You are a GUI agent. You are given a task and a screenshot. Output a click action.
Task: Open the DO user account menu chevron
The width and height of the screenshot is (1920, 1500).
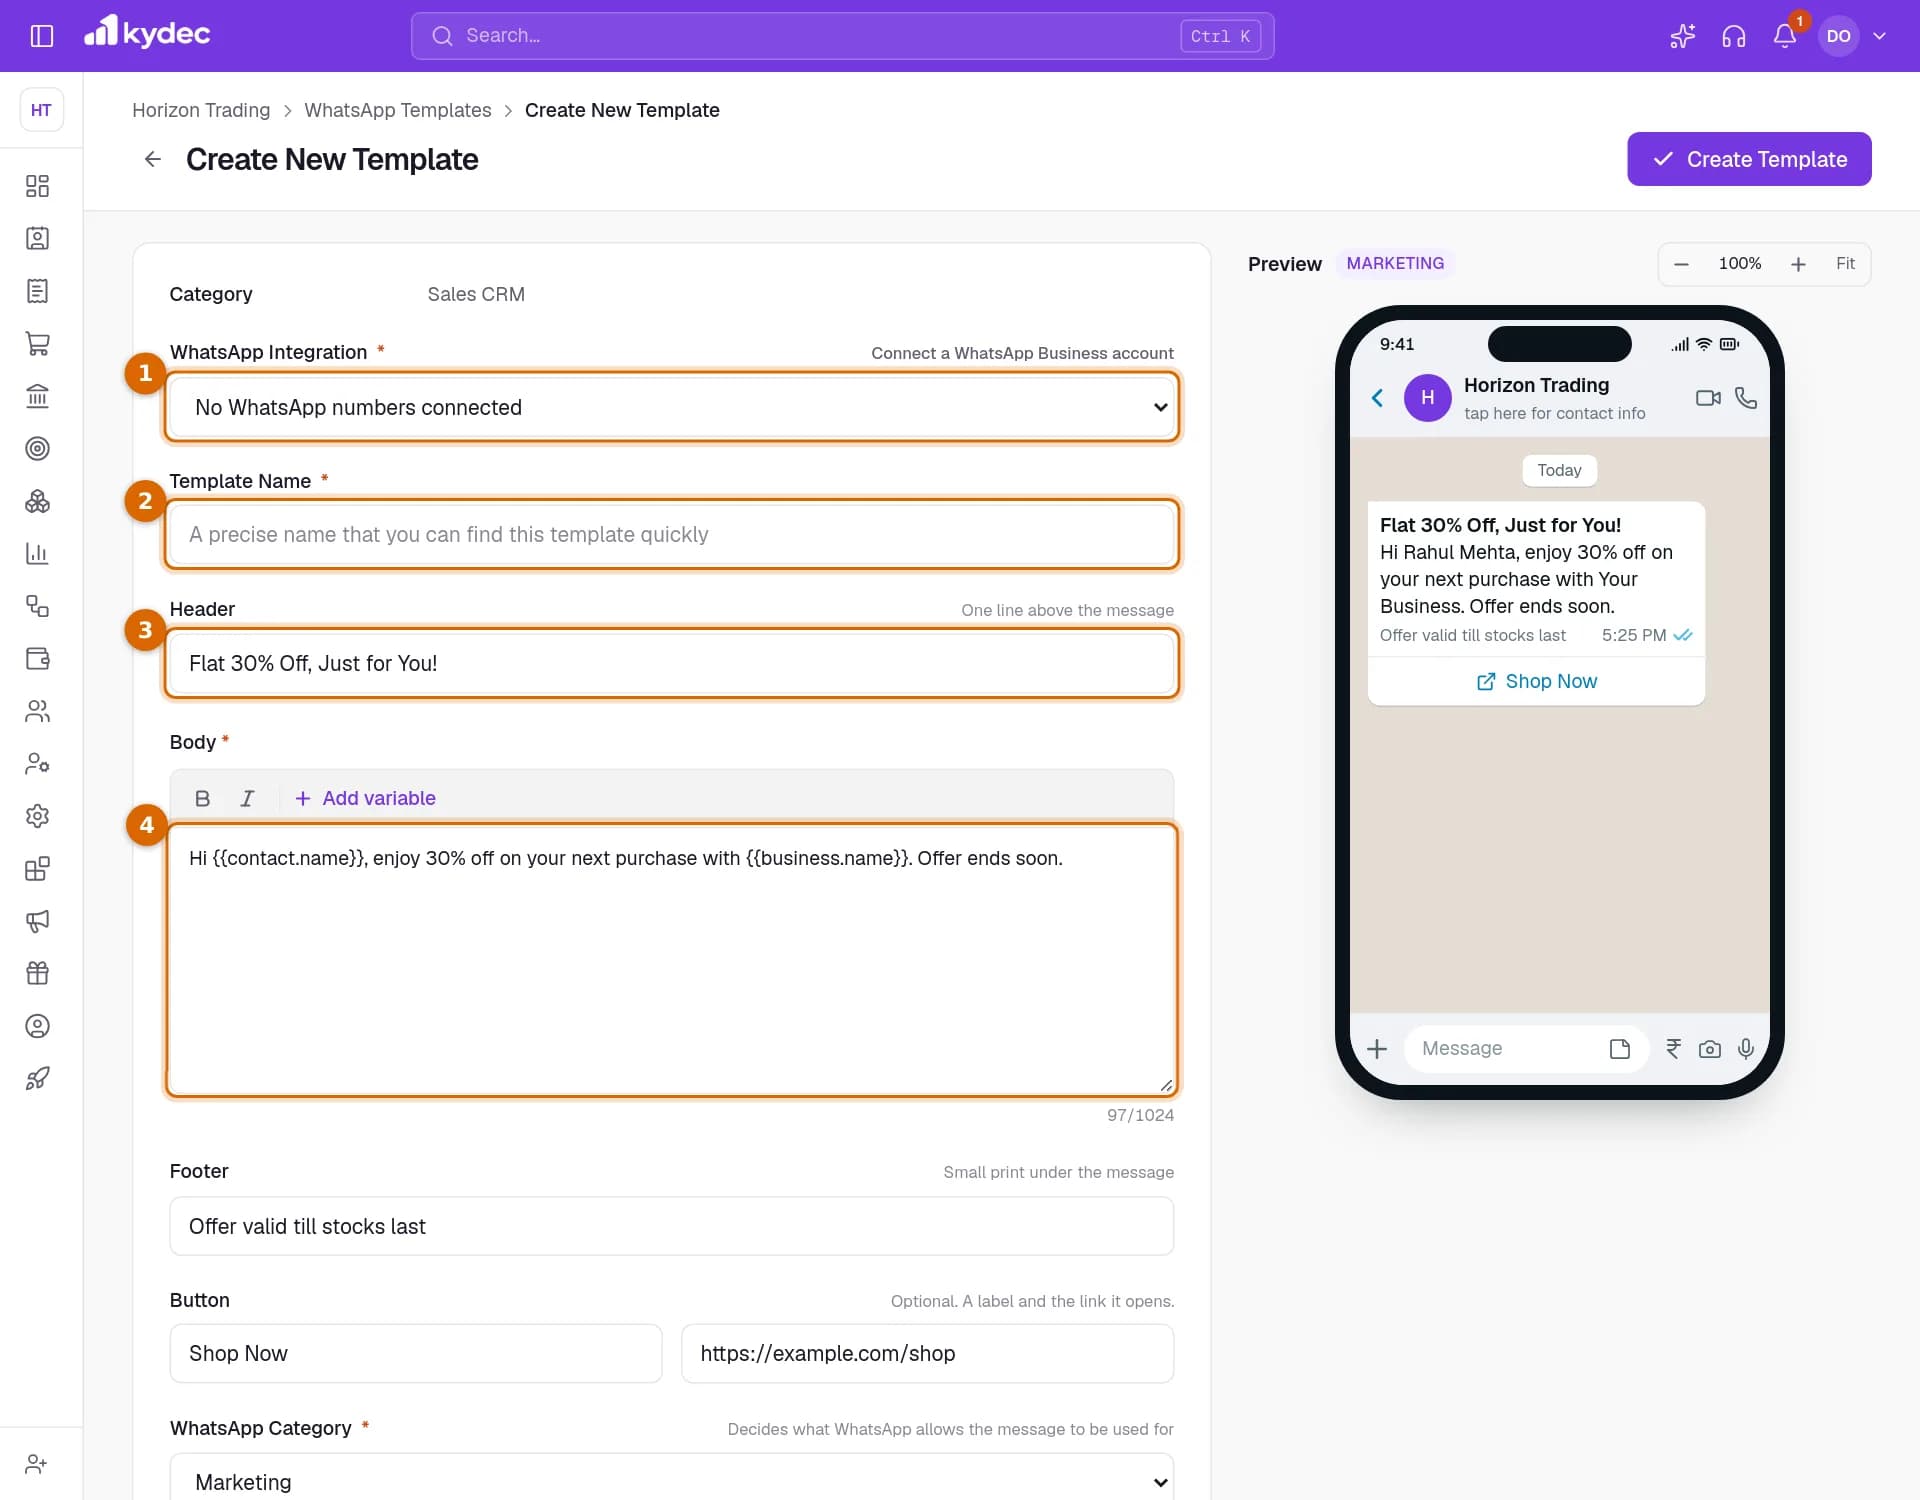coord(1880,36)
